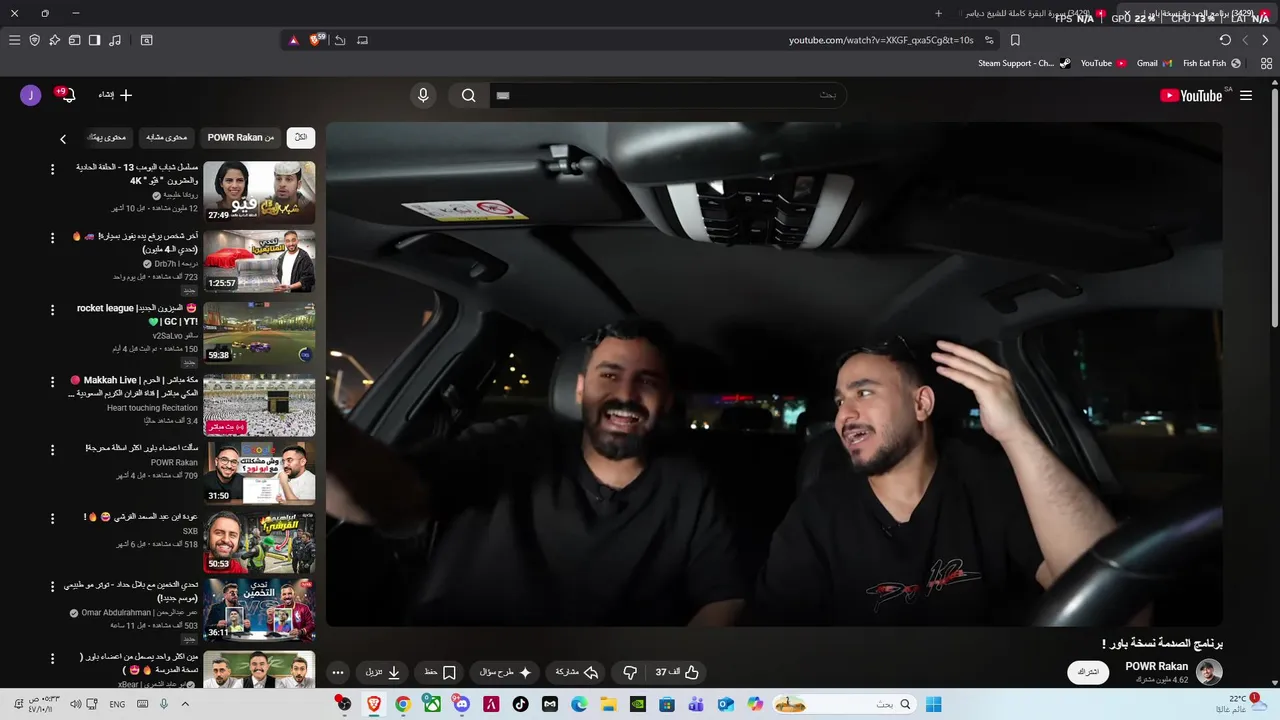The height and width of the screenshot is (720, 1280).
Task: Click the youtube.com URL address field
Action: click(x=881, y=40)
